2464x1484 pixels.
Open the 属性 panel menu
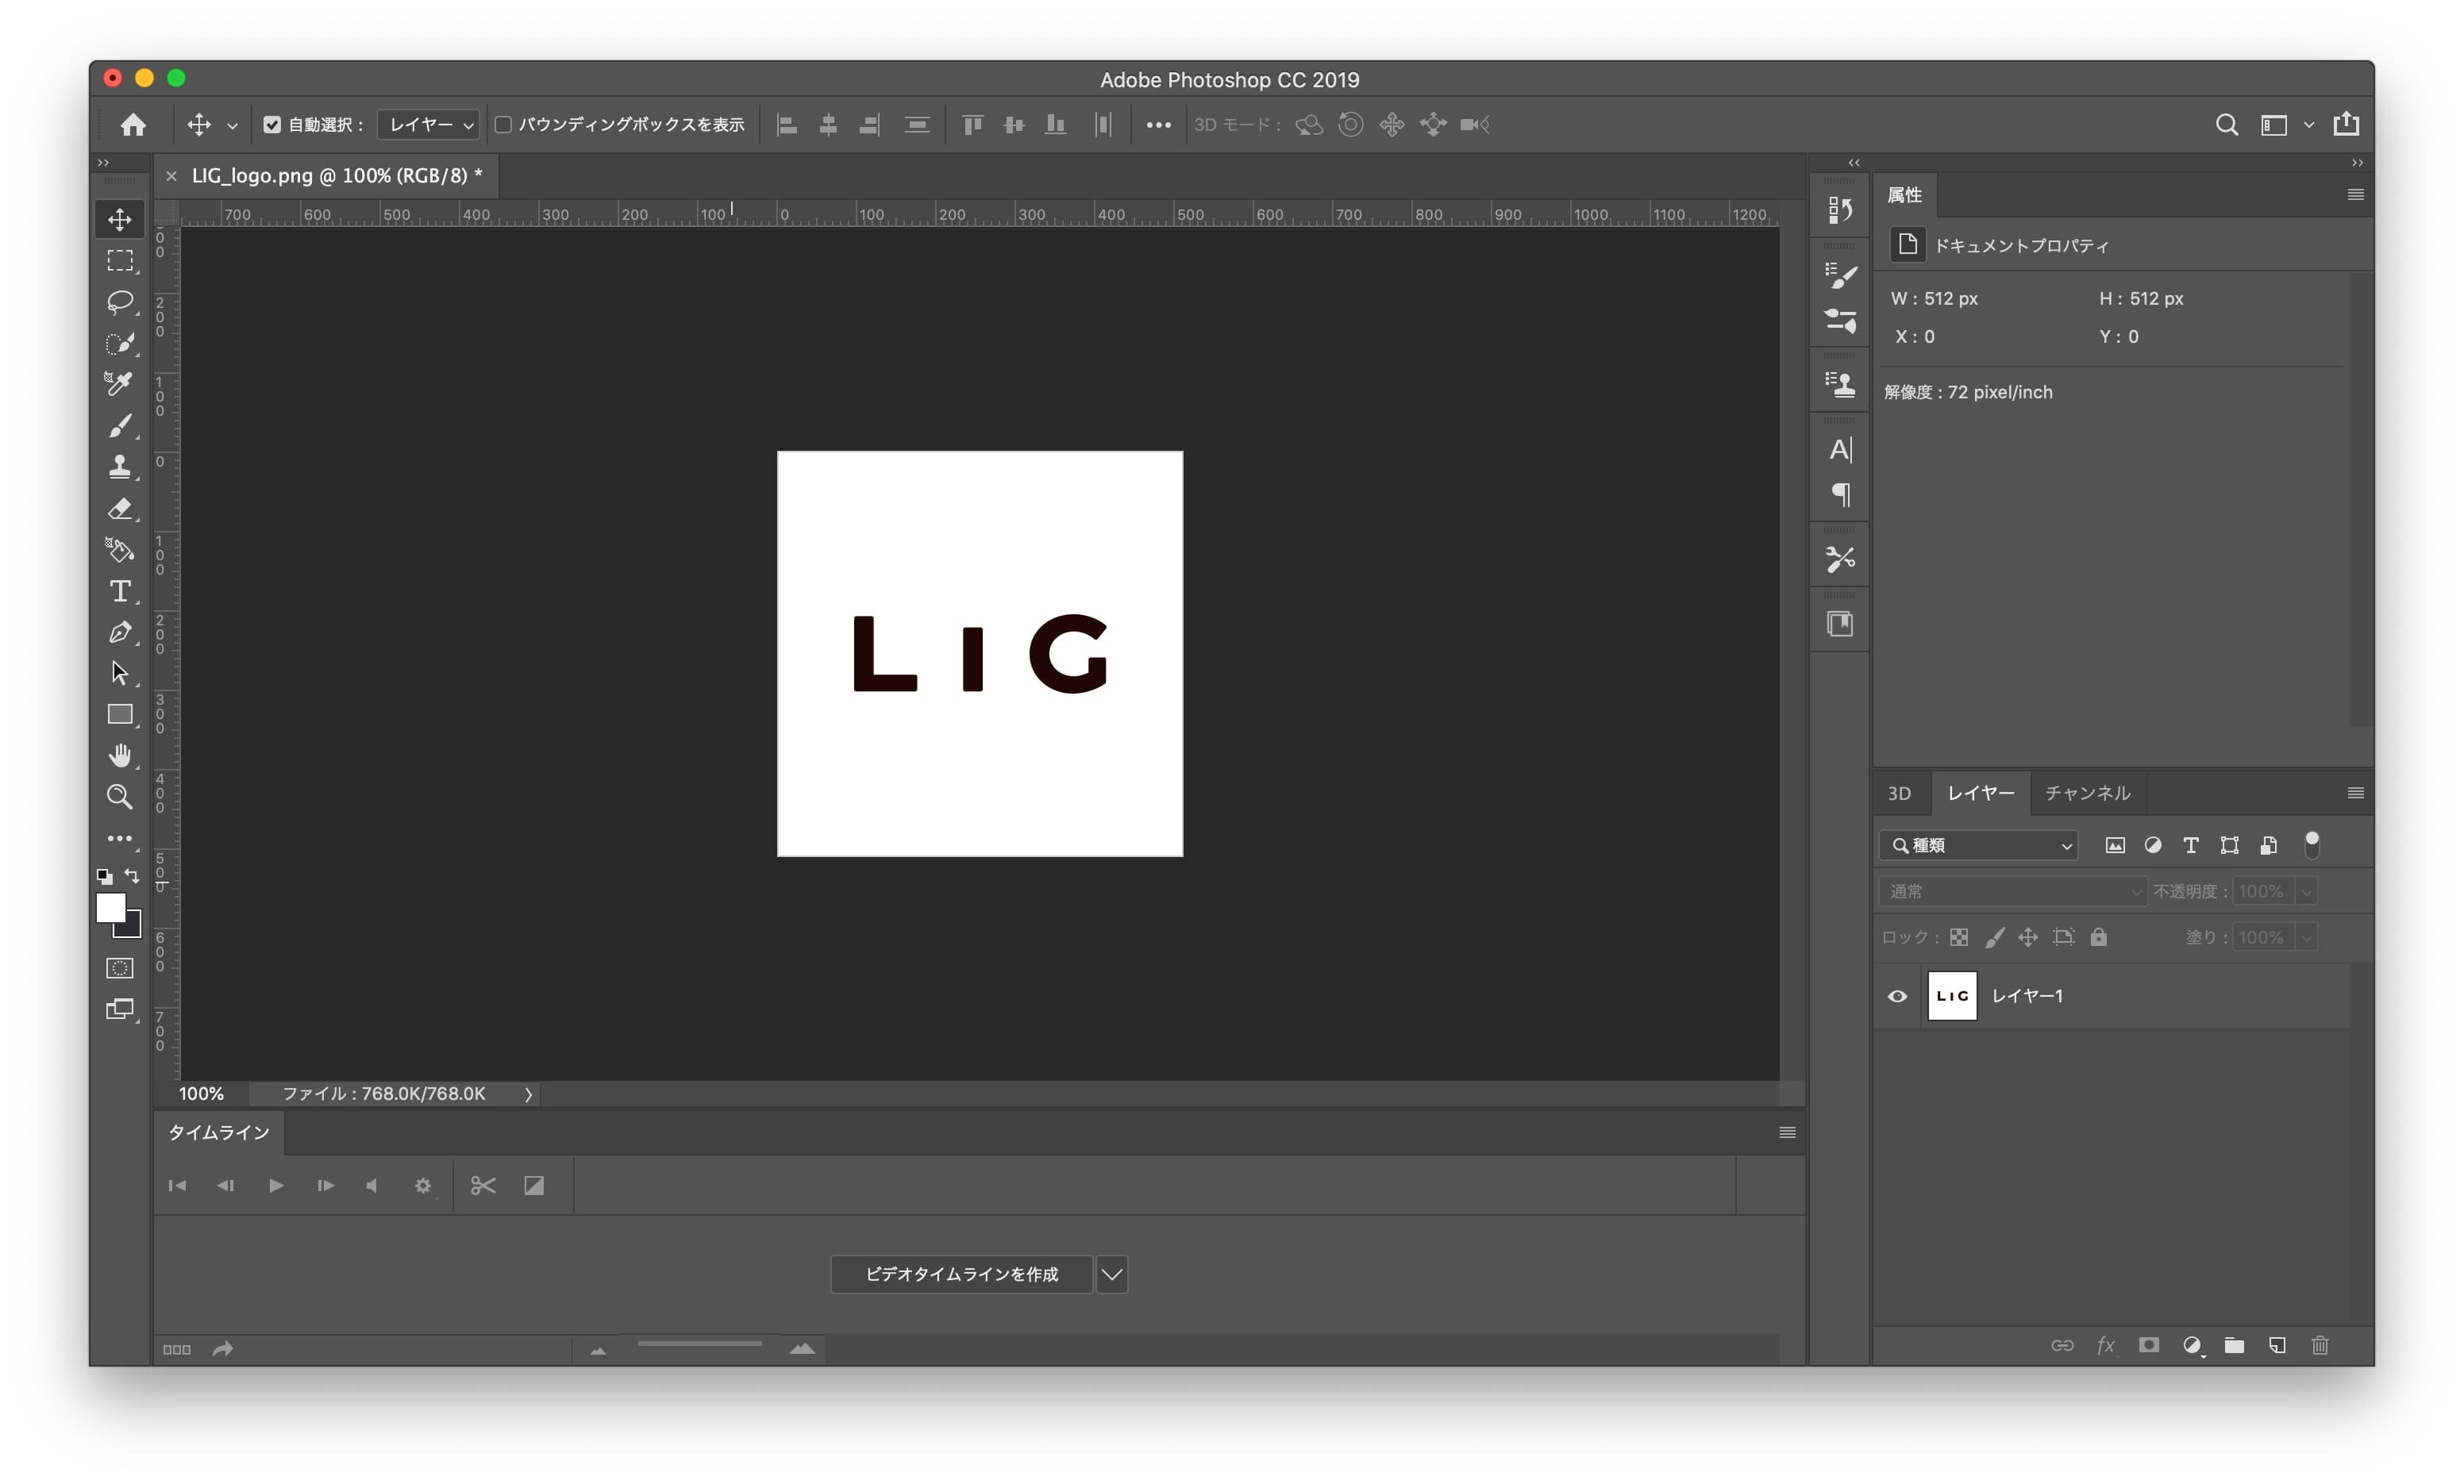click(x=2355, y=195)
